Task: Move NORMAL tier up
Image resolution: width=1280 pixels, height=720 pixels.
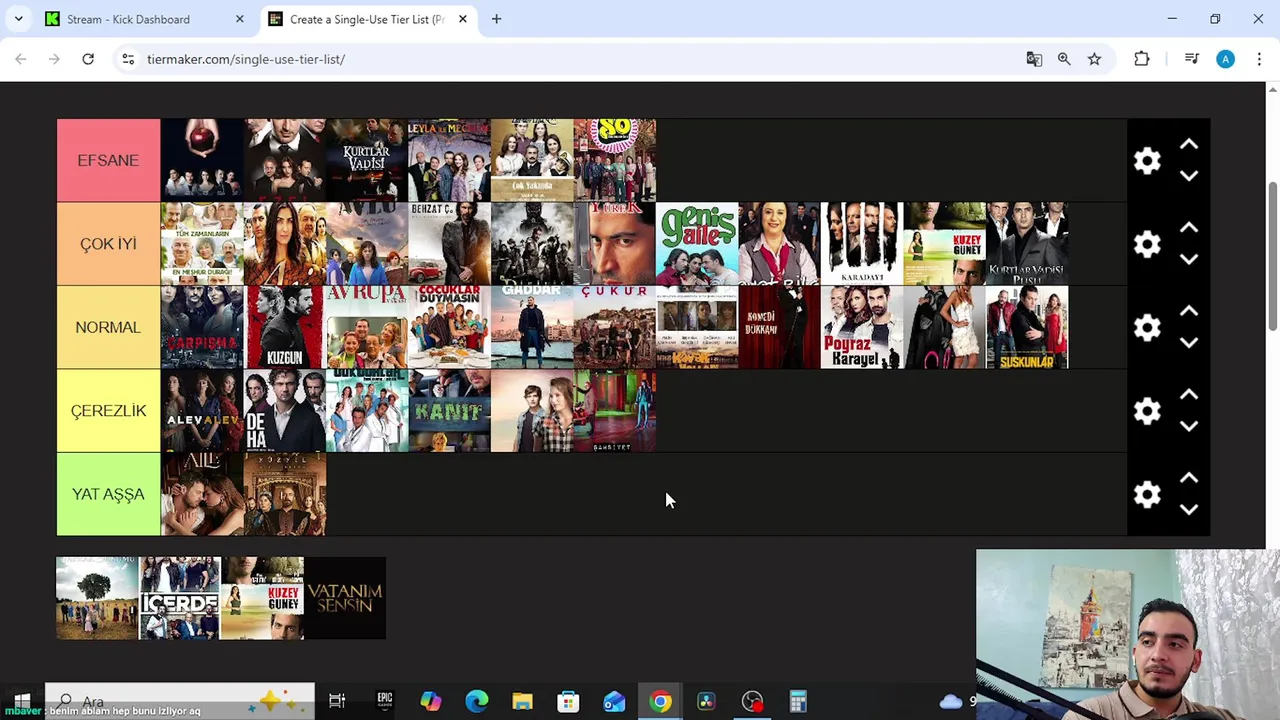Action: (1189, 311)
